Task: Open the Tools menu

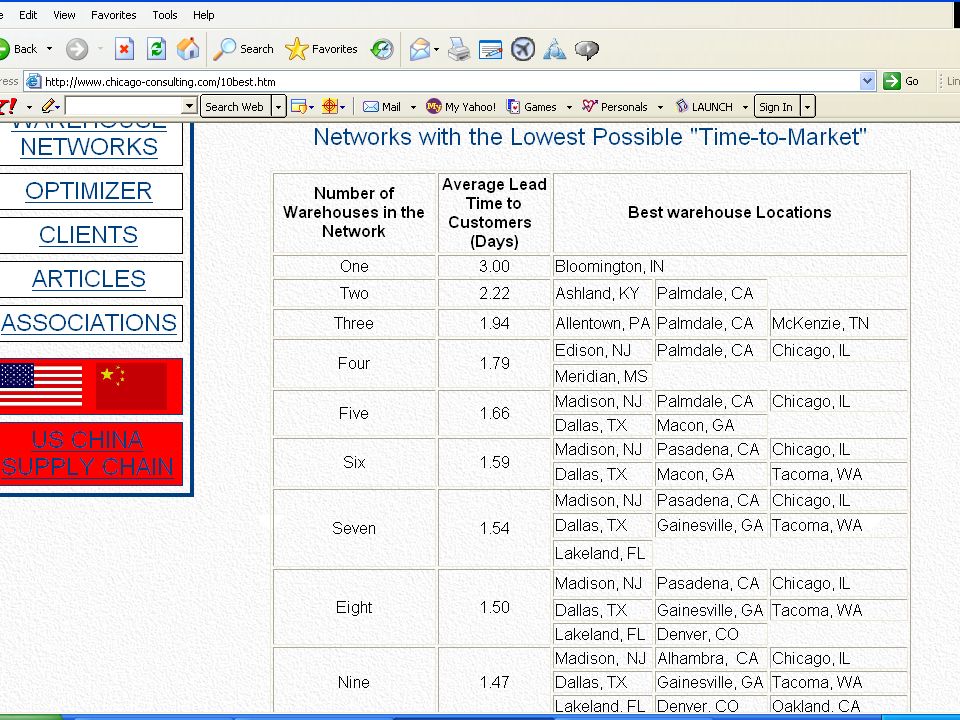Action: click(x=165, y=15)
